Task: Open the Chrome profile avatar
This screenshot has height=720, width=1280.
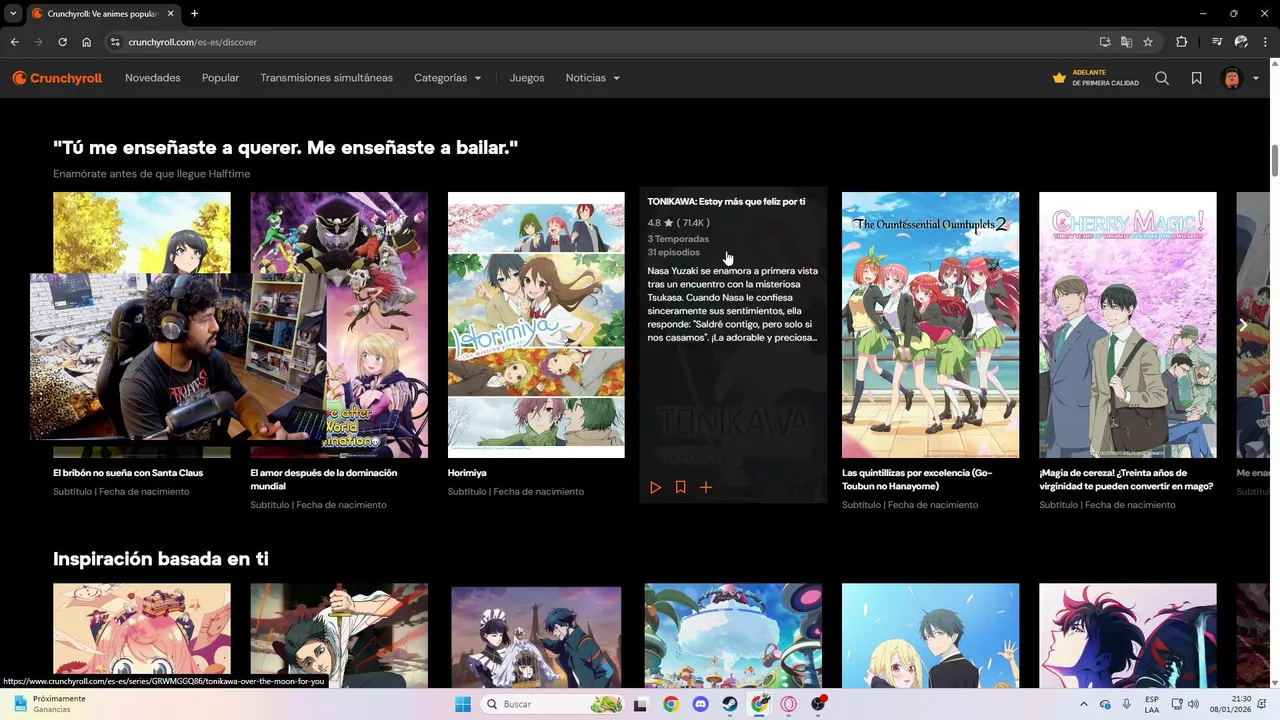Action: [x=1241, y=42]
